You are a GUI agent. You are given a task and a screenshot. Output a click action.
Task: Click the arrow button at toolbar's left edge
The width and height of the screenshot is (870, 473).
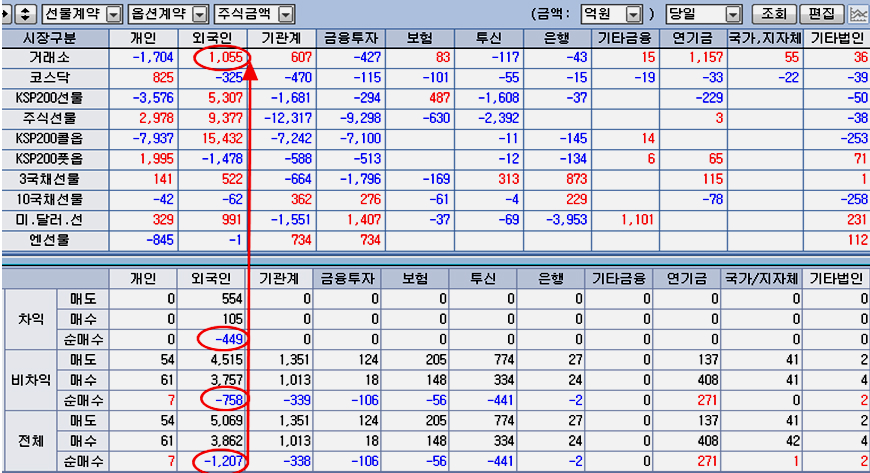point(7,14)
